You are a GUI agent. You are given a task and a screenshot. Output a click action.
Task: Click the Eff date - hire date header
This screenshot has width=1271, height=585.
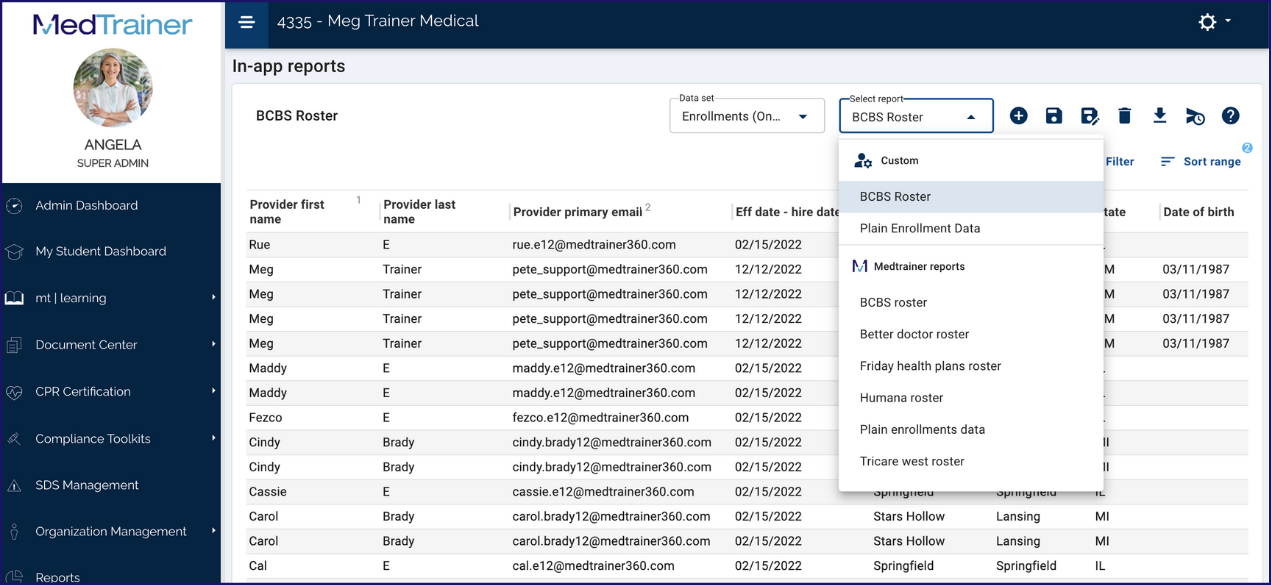(788, 212)
